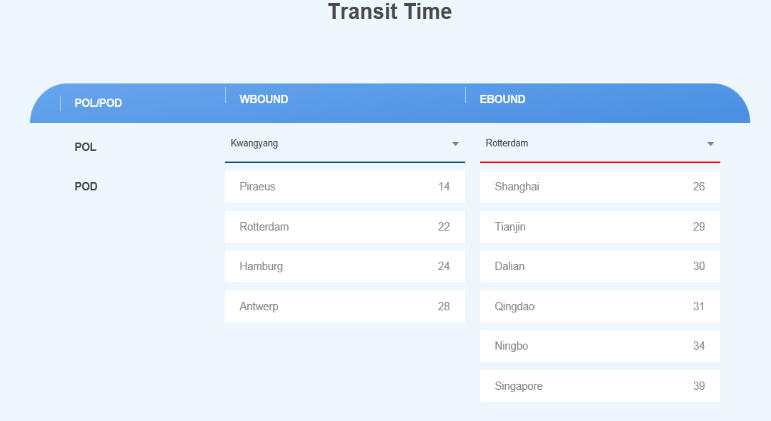The height and width of the screenshot is (421, 771).
Task: Select the Shanghai destination row
Action: tap(600, 187)
